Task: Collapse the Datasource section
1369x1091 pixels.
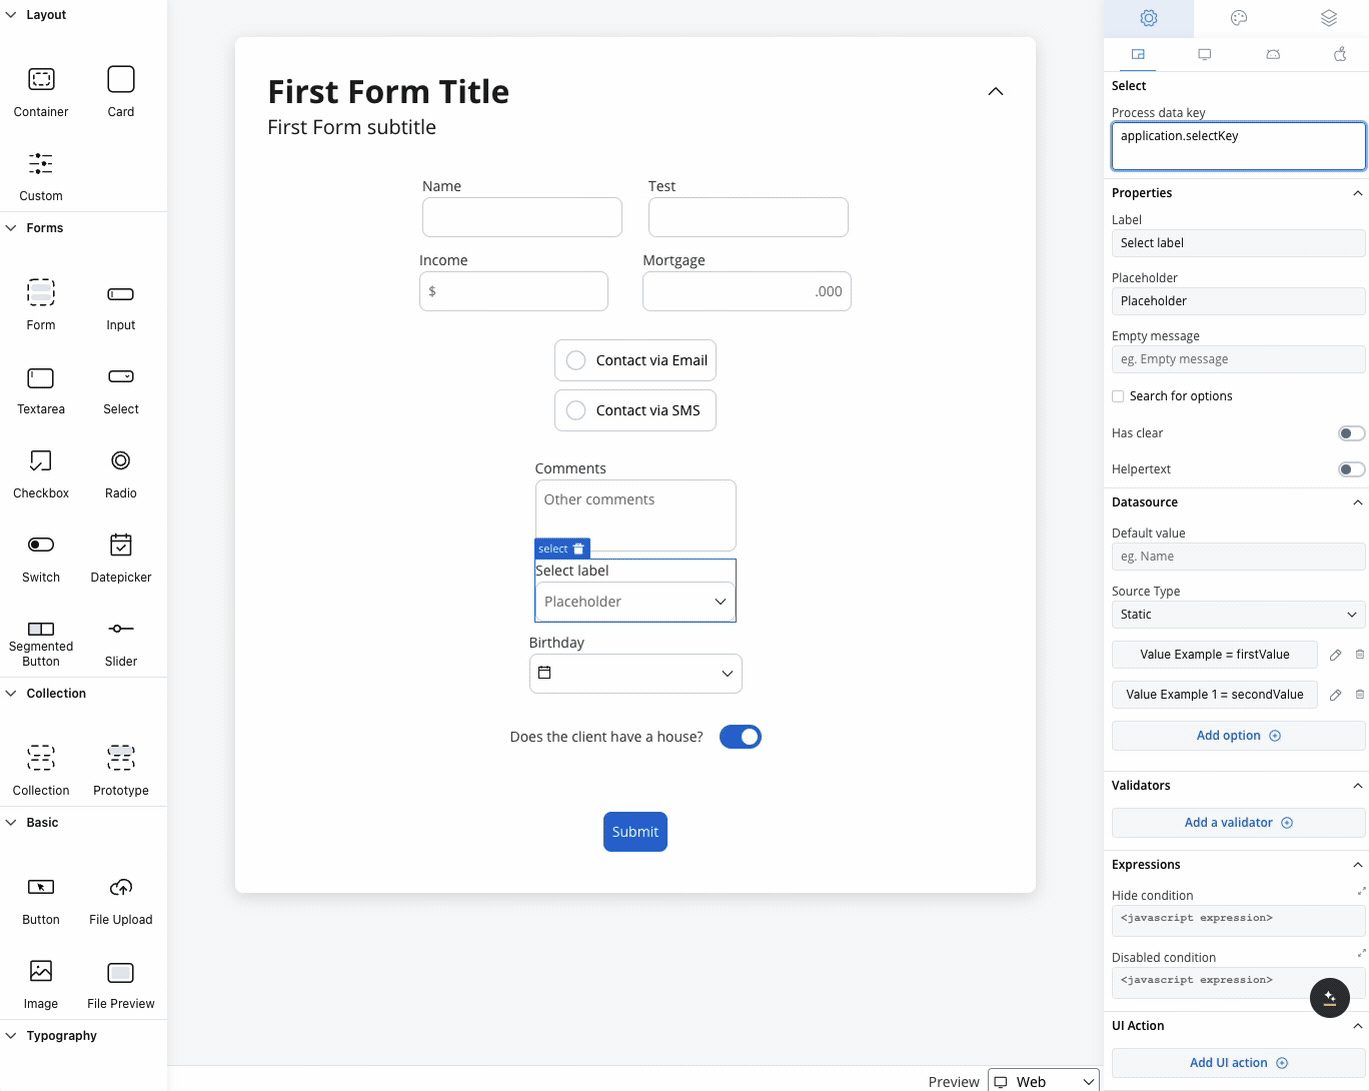Action: point(1357,502)
